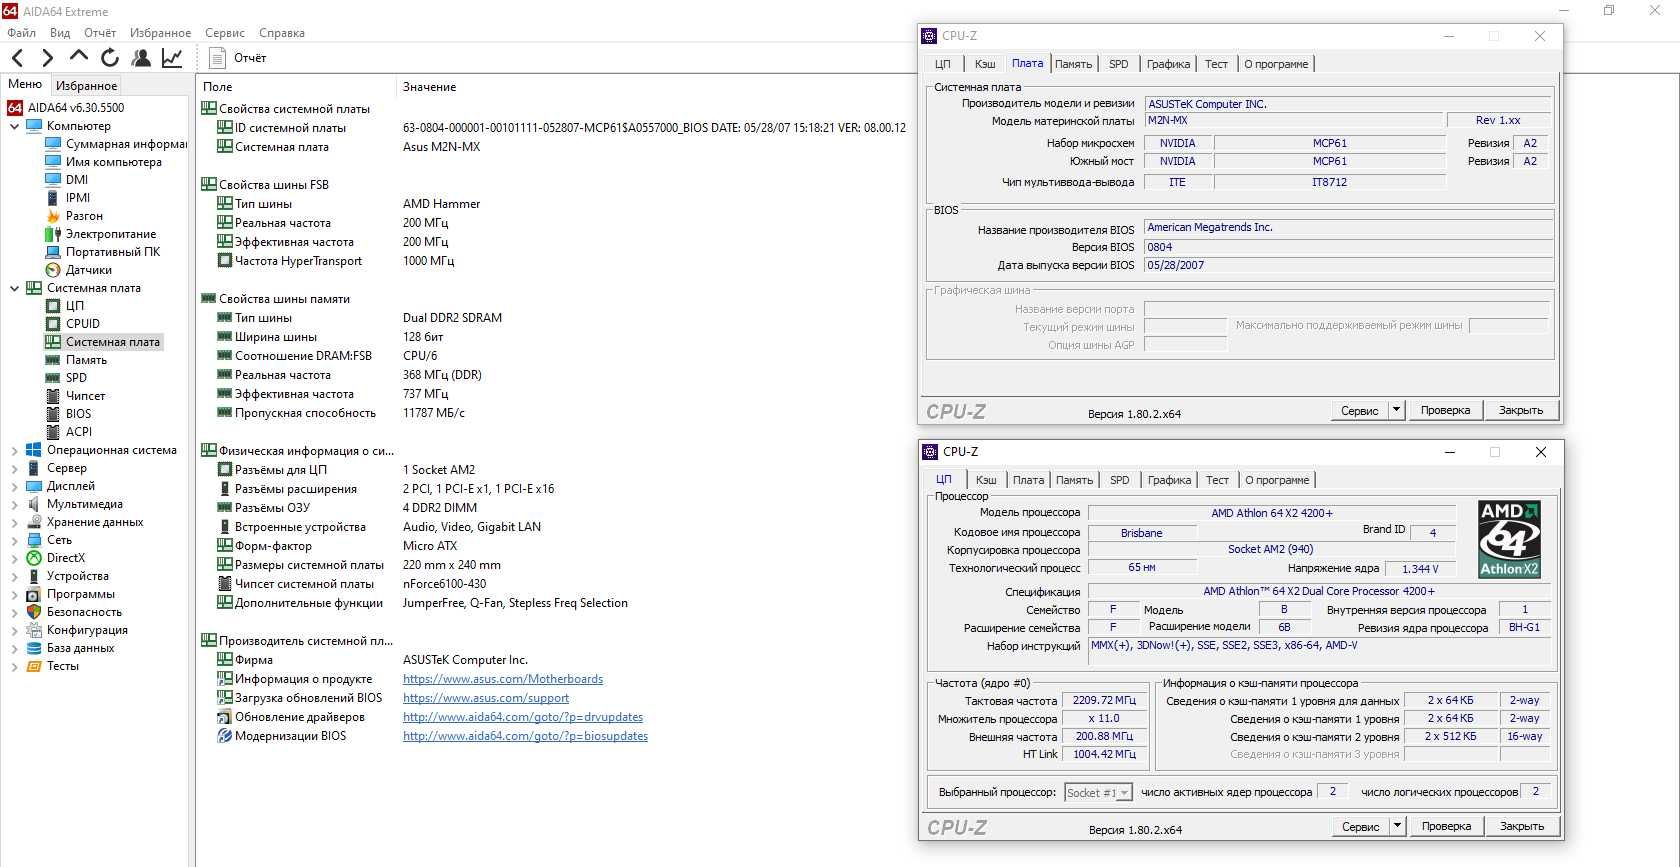The height and width of the screenshot is (867, 1680).
Task: Open the Избранное menu
Action: click(160, 33)
